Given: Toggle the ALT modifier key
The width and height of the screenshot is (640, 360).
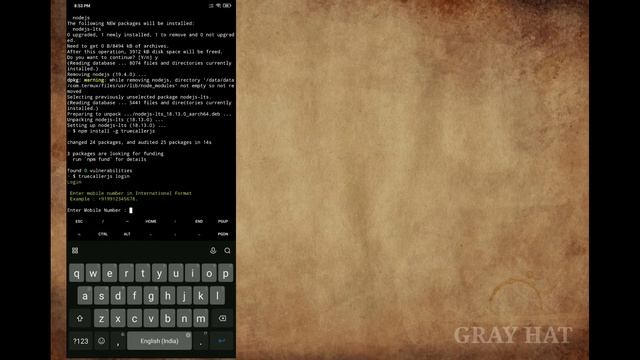Looking at the screenshot, I should point(127,234).
